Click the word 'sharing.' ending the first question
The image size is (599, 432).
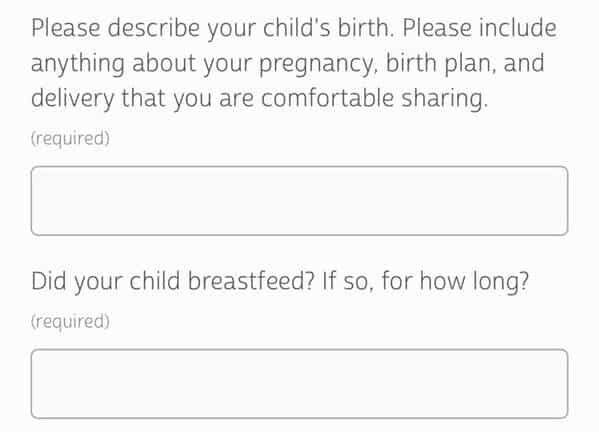tap(445, 99)
